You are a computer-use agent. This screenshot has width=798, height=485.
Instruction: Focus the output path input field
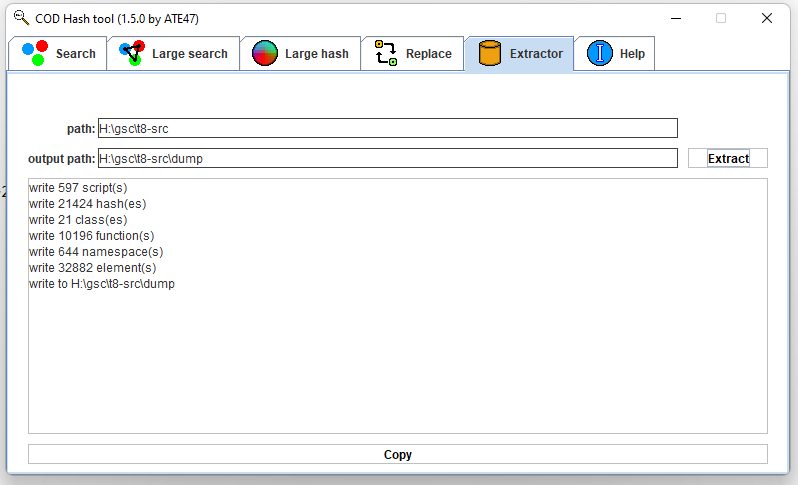coord(388,158)
